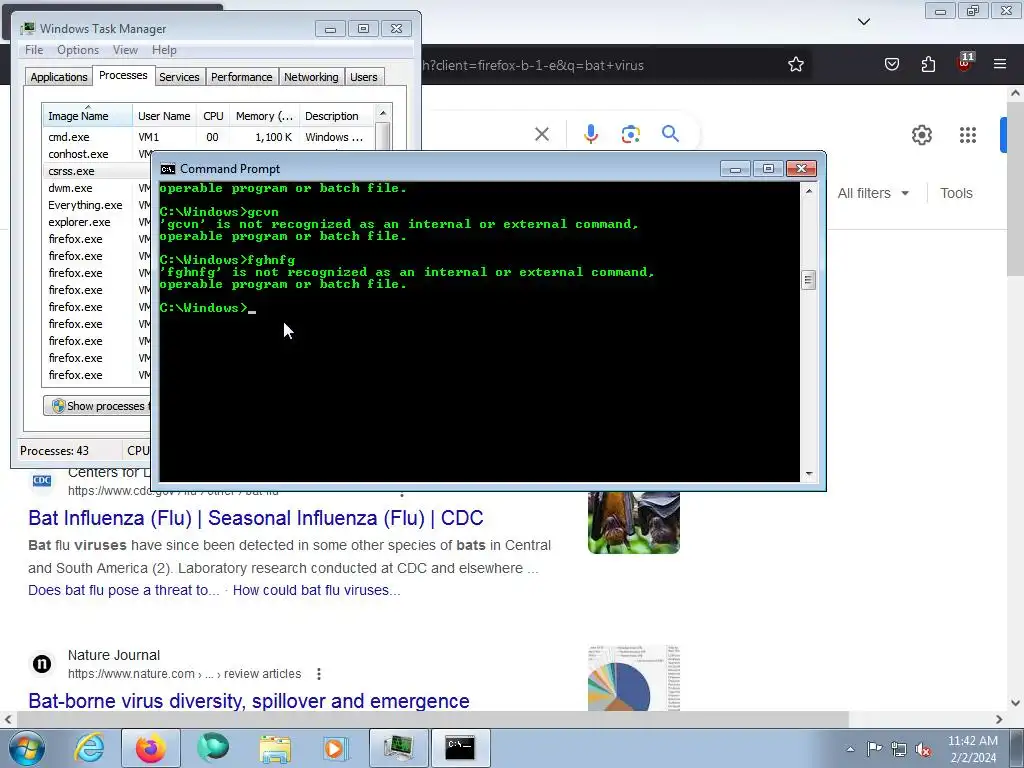Screen dimensions: 1024x768
Task: Open the Firefox hamburger menu
Action: click(1000, 64)
